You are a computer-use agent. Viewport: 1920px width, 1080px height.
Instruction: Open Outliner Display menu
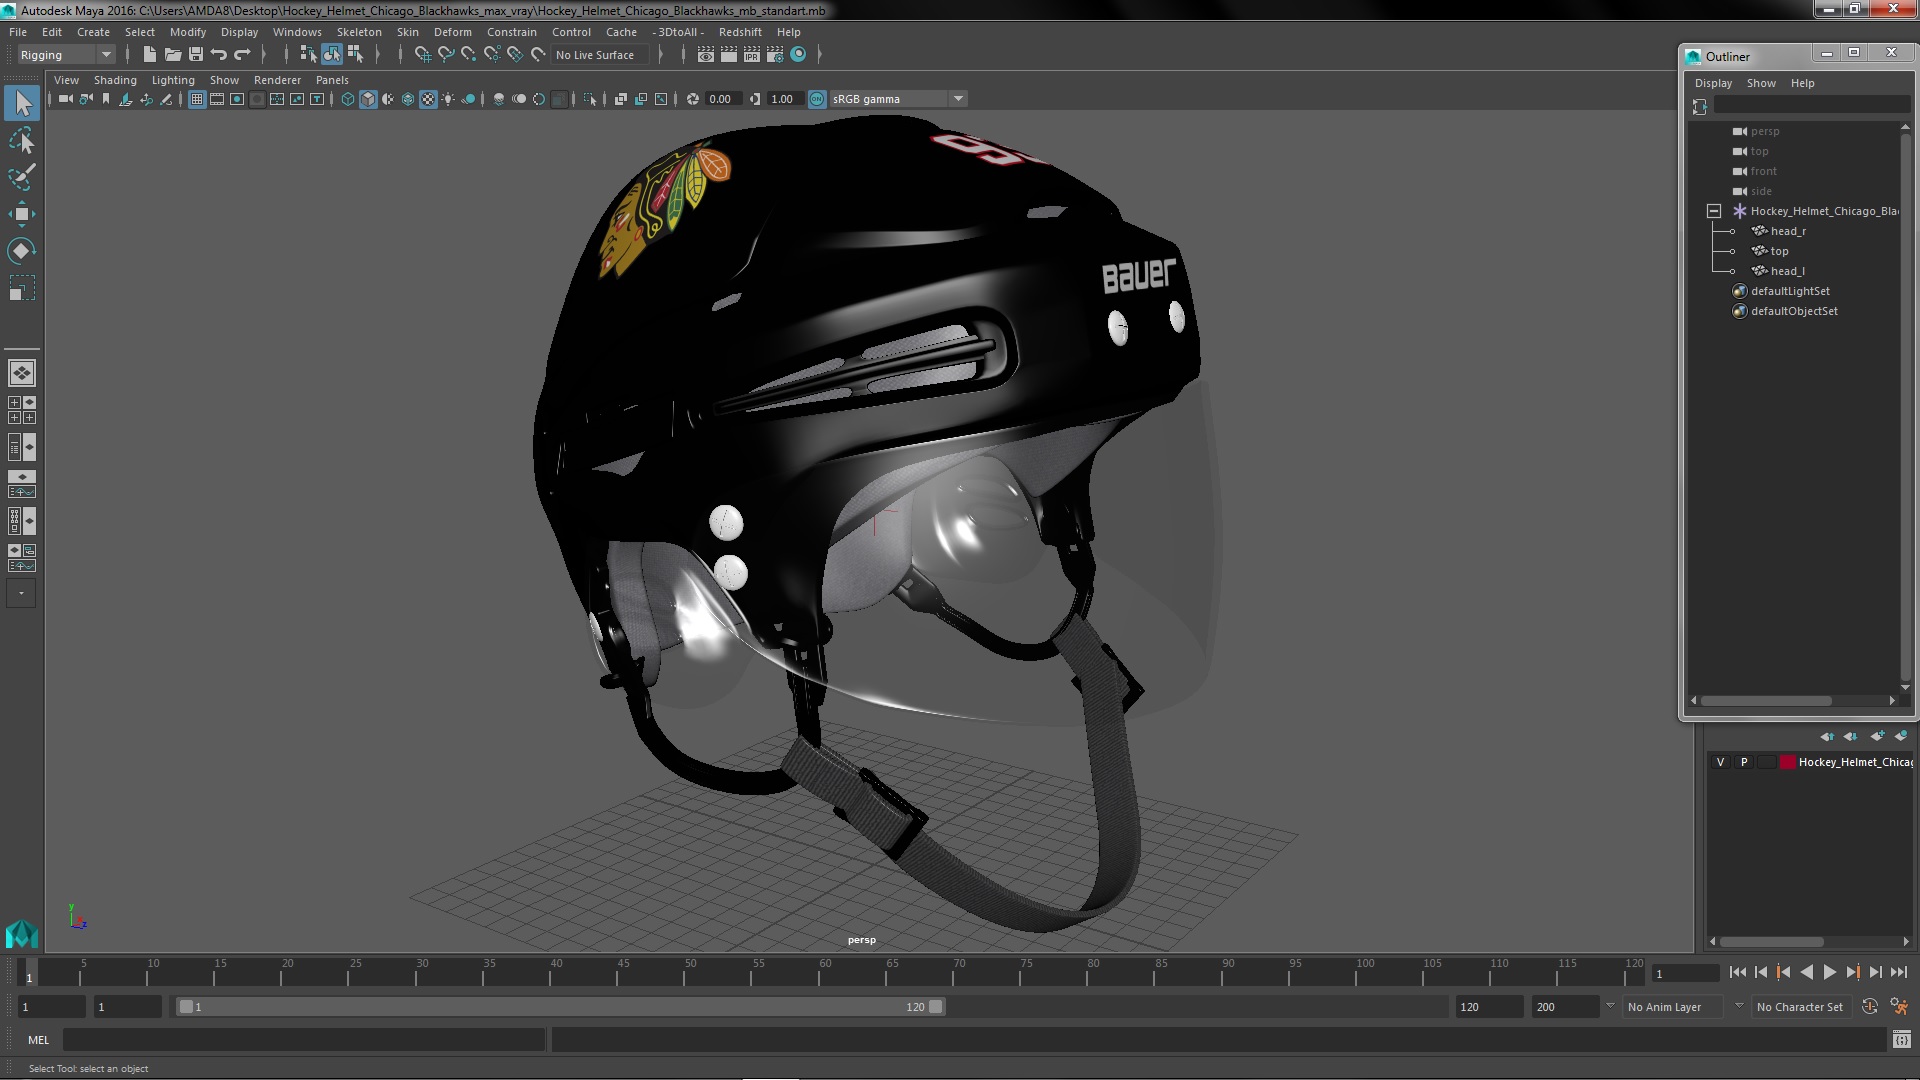pos(1713,83)
